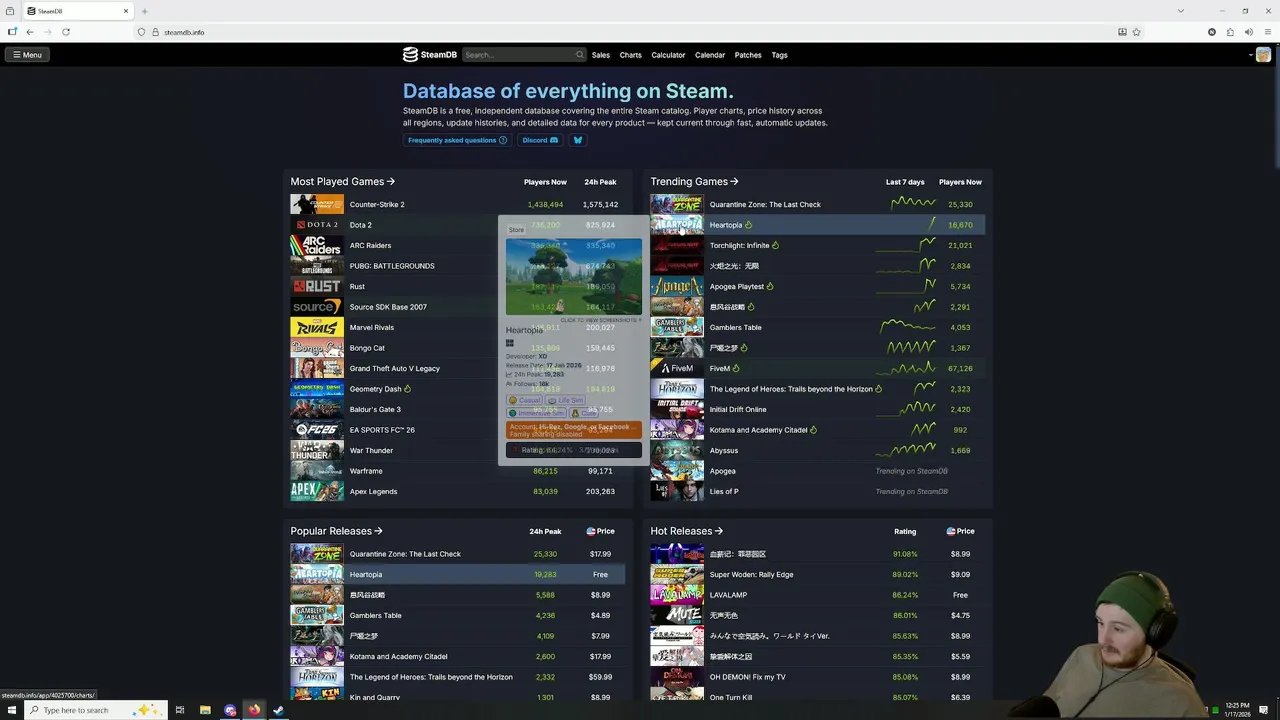Click PUBG: BATTLEGROUNDS row
1280x720 pixels.
click(x=460, y=266)
